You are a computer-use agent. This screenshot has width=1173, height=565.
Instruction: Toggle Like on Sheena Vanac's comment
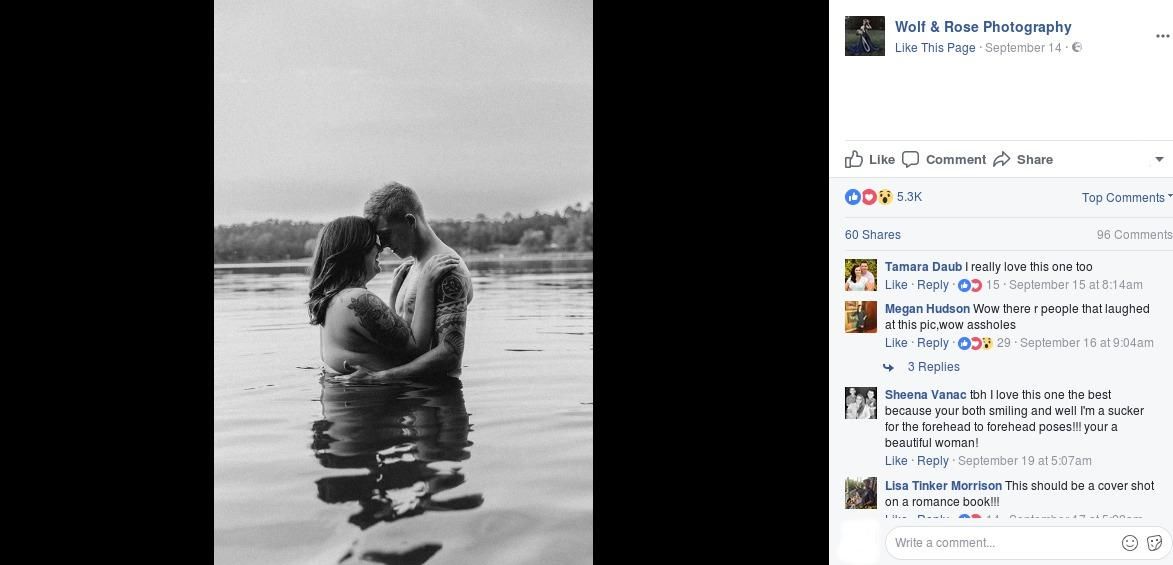(895, 461)
